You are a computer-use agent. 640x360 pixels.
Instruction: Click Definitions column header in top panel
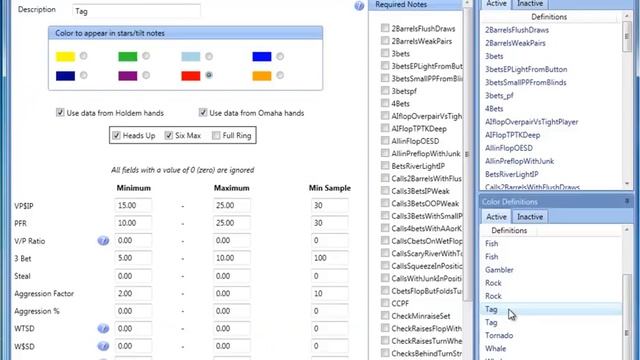tap(549, 17)
